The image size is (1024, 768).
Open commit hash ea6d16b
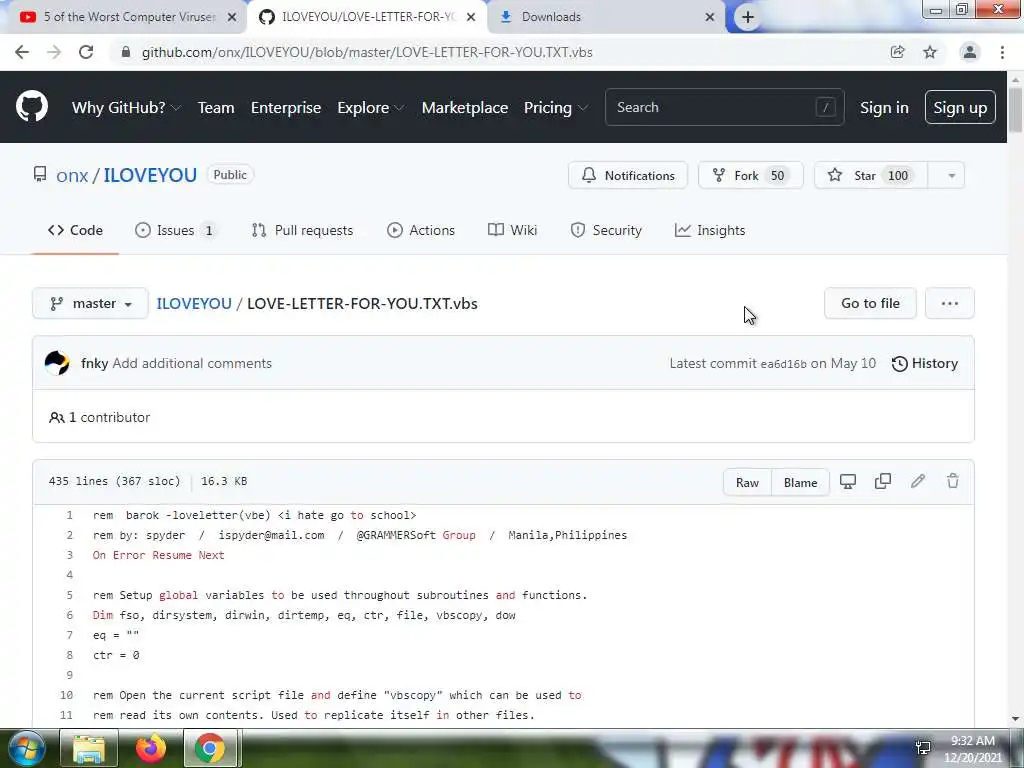click(783, 364)
